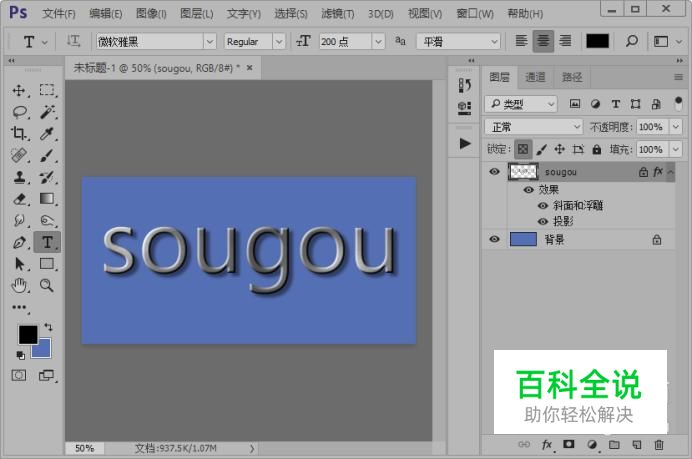Select the Move tool

pyautogui.click(x=19, y=90)
